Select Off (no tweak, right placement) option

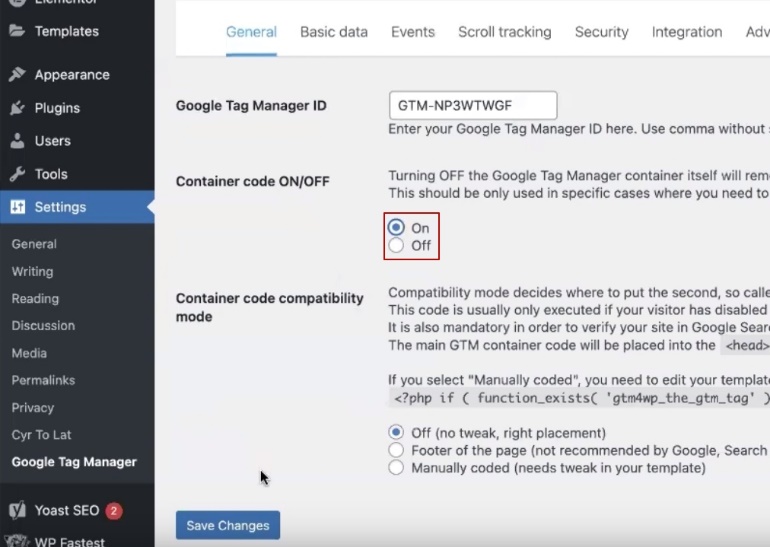pyautogui.click(x=397, y=433)
